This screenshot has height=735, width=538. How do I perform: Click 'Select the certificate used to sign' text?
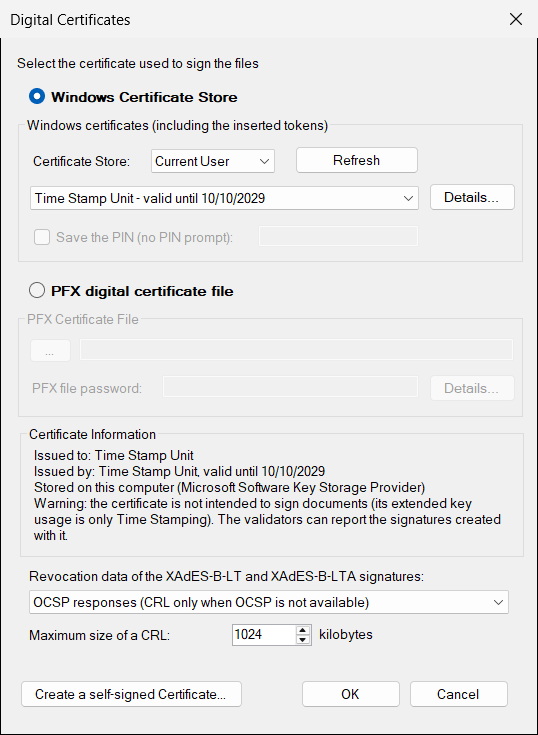coord(138,63)
